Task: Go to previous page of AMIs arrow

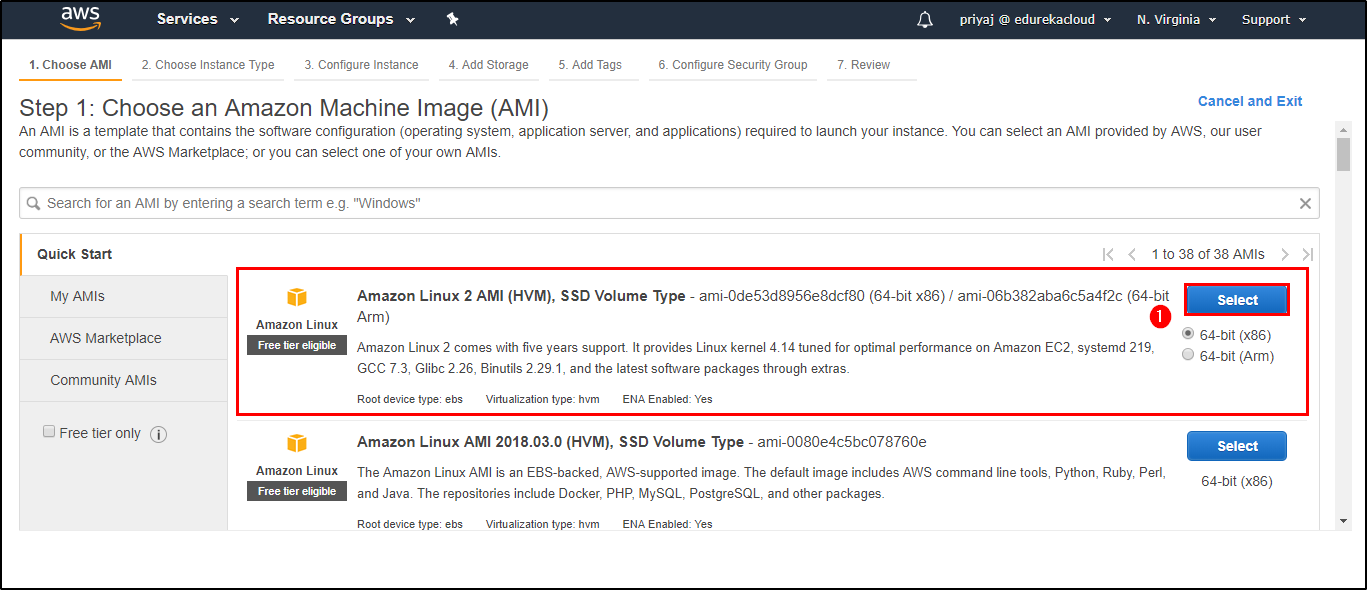Action: click(x=1132, y=254)
